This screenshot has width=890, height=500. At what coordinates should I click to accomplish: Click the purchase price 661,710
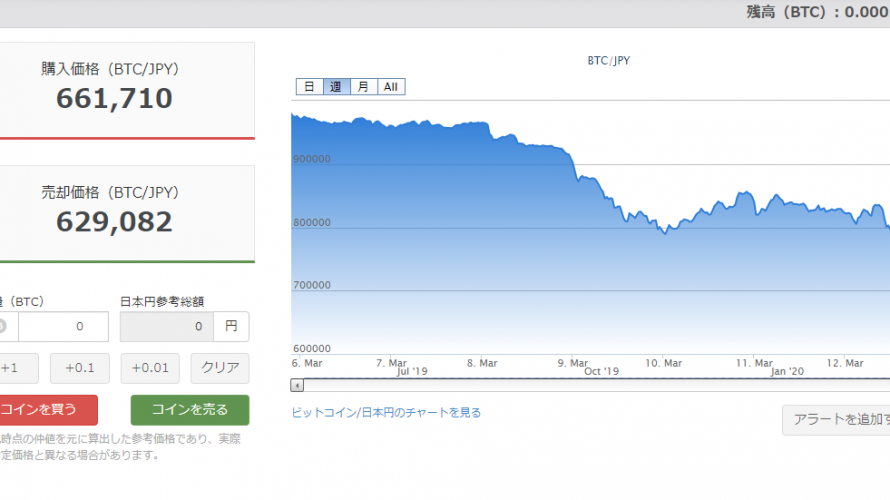tap(114, 98)
